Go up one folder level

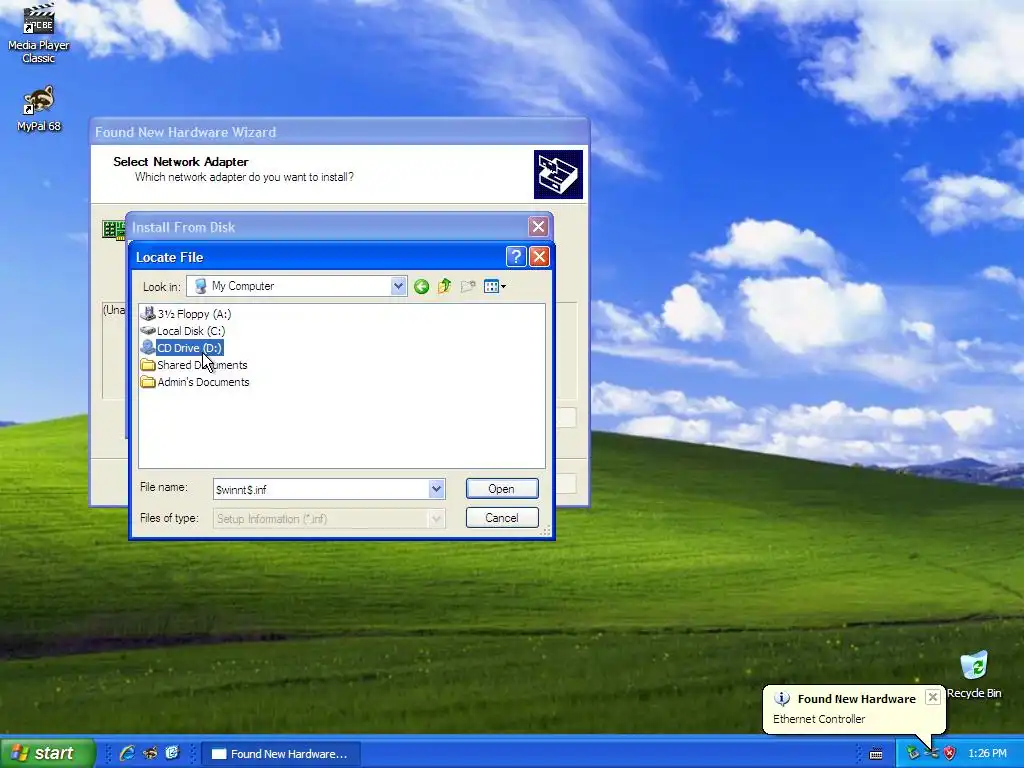point(445,287)
